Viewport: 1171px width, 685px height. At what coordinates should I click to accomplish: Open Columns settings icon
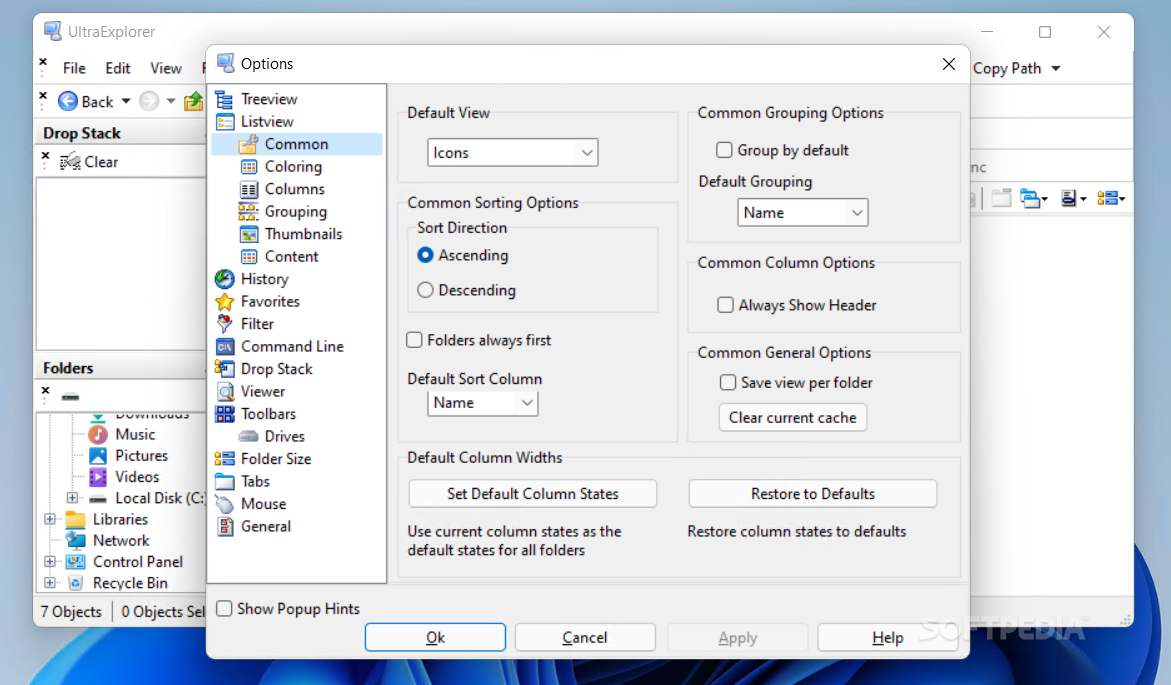pyautogui.click(x=249, y=189)
